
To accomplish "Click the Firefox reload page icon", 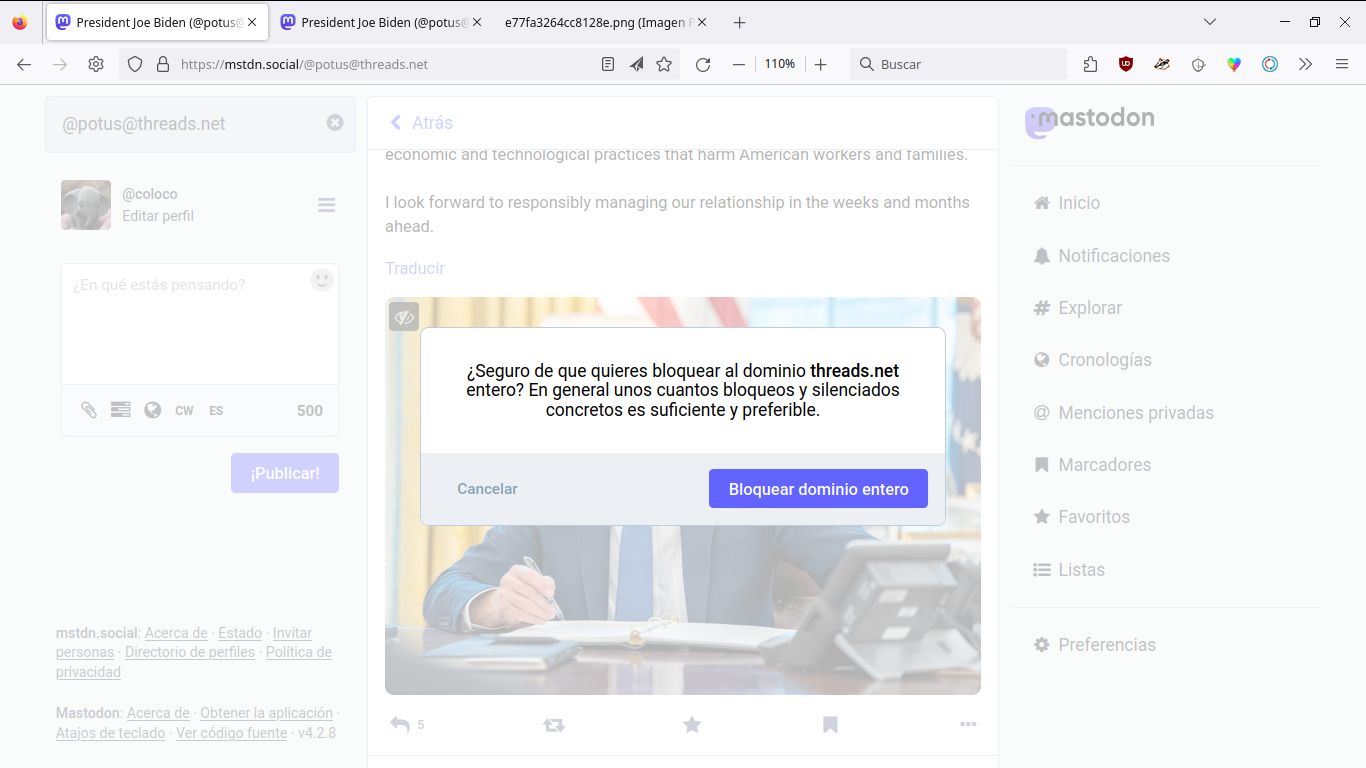I will [x=703, y=64].
